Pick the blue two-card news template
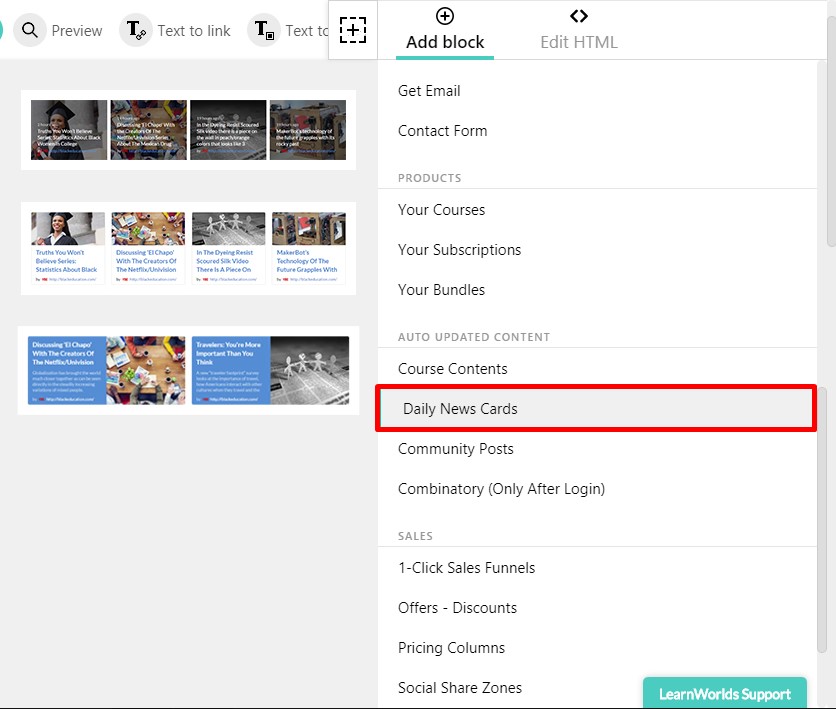 tap(188, 370)
